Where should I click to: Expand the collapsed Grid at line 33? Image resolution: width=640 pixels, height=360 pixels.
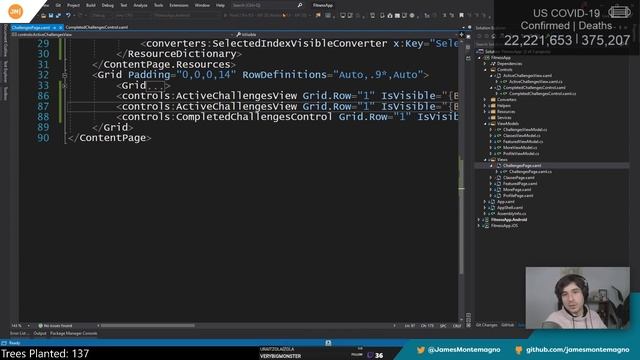(x=64, y=85)
